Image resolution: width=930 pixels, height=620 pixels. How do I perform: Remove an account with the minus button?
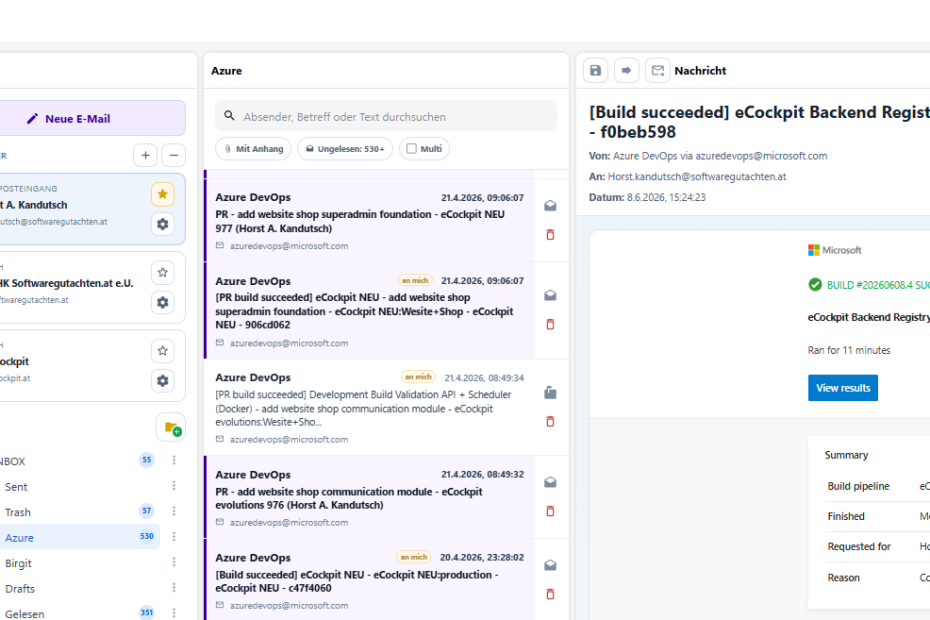tap(174, 155)
